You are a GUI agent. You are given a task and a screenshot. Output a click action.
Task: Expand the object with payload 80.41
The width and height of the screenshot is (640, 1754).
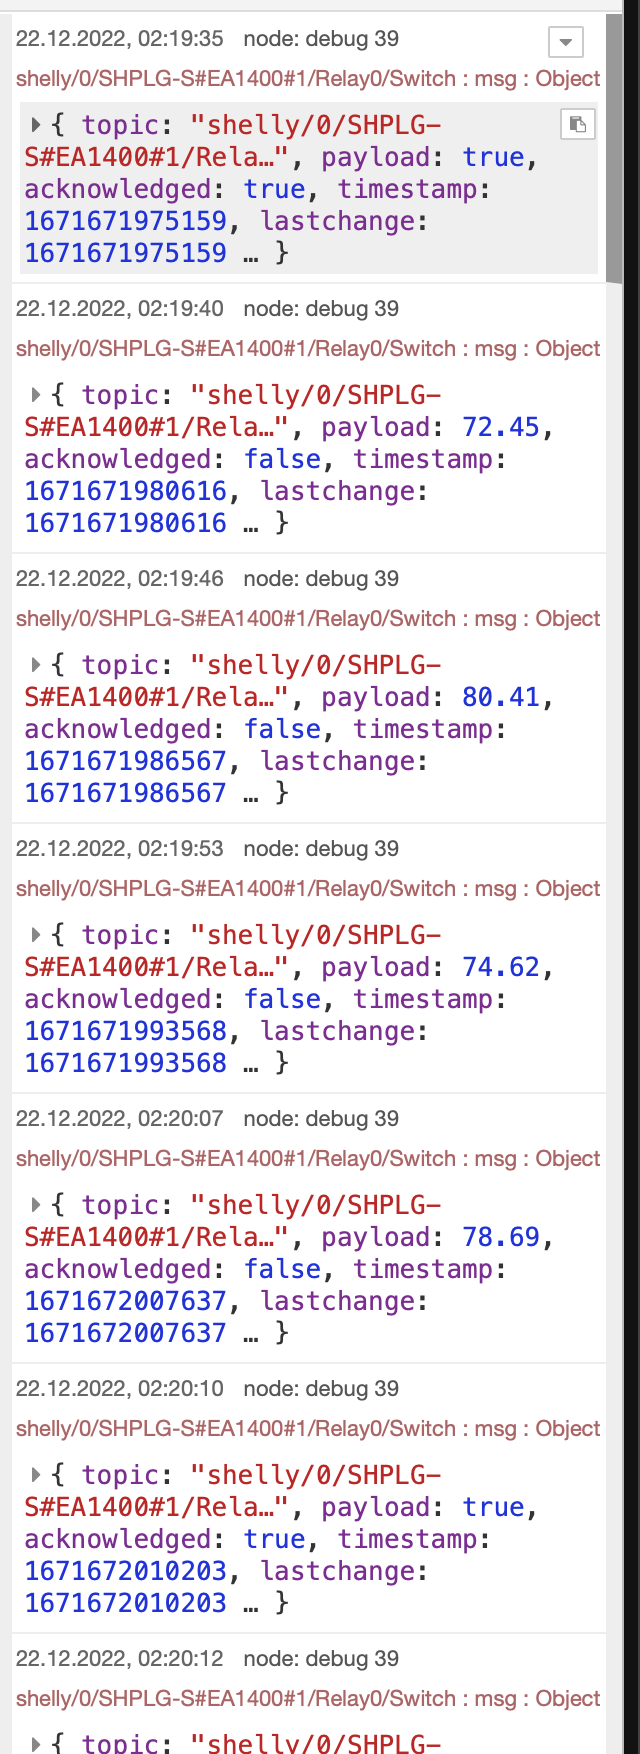(x=36, y=665)
